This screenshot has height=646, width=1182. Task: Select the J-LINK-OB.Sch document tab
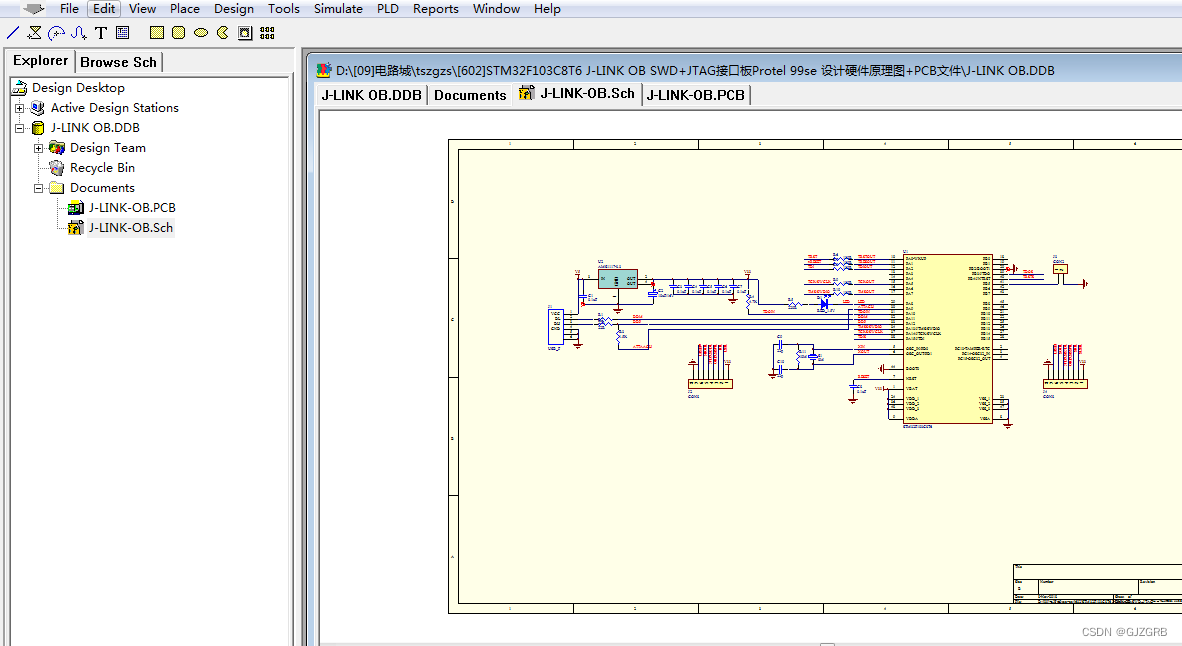tap(577, 93)
